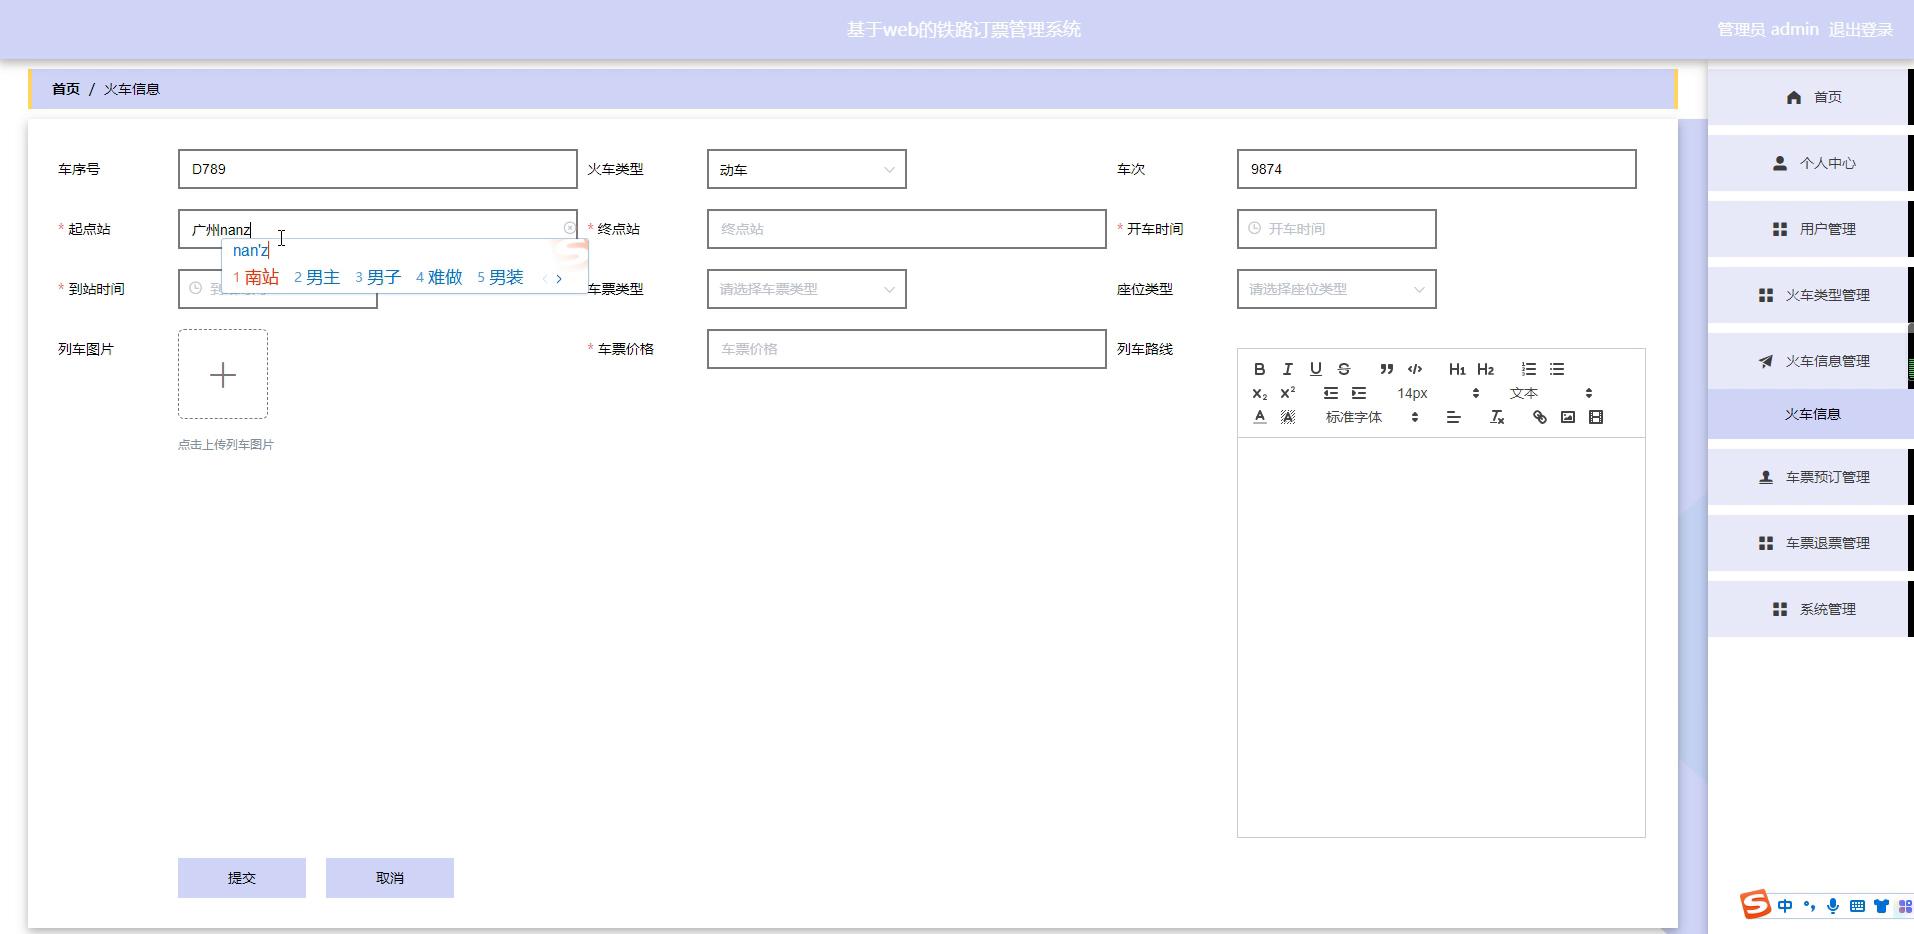Open the 文本 heading style selector

point(1551,393)
